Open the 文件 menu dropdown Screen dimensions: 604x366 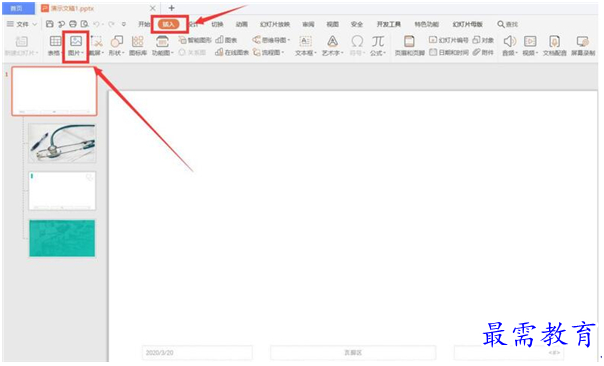(x=22, y=24)
